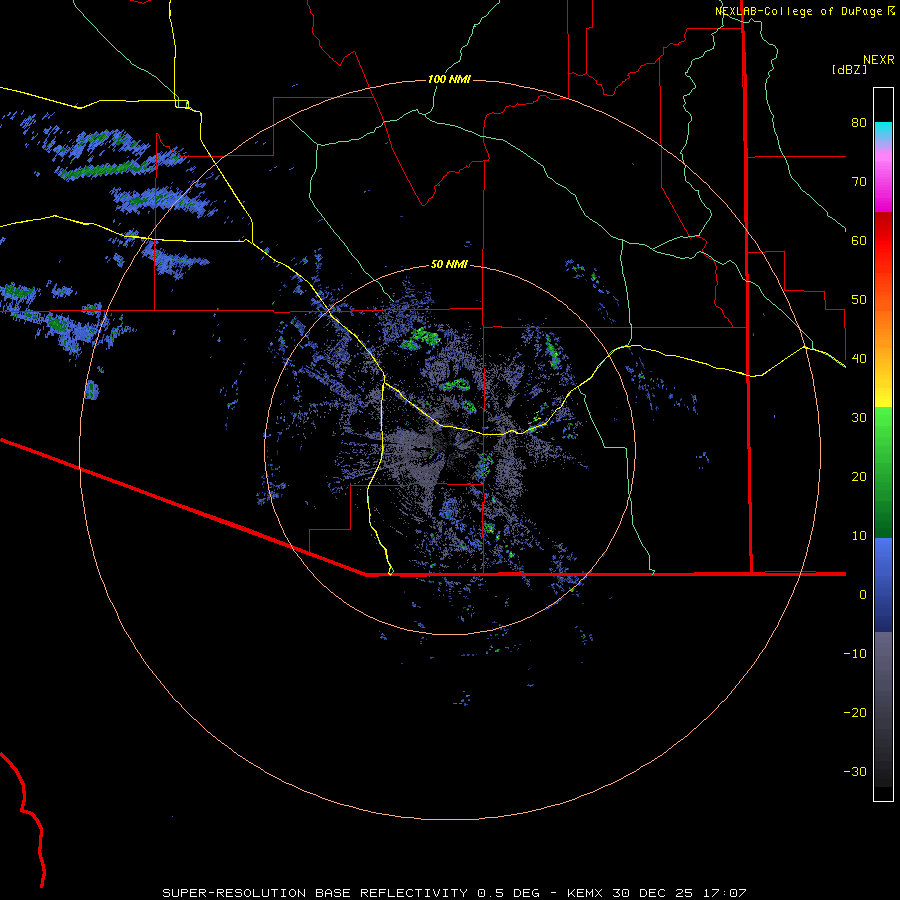Click the 20 value on the dBZ scale

click(859, 477)
